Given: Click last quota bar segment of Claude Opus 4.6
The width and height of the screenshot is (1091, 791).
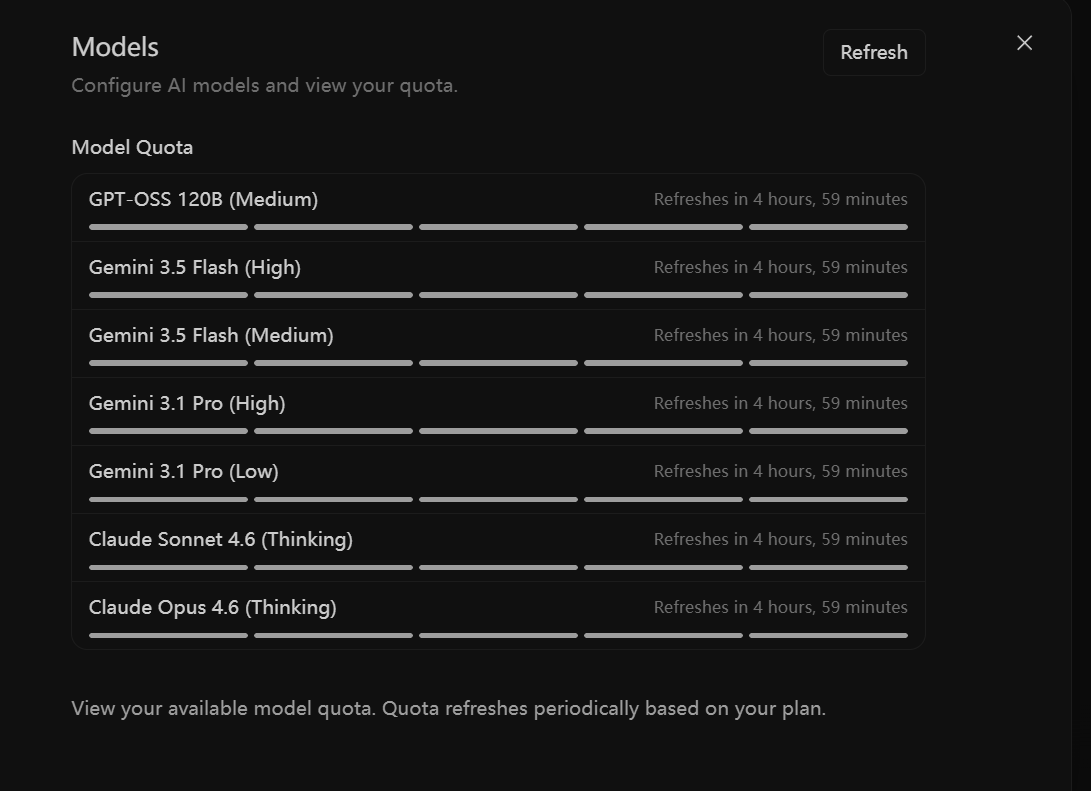Looking at the screenshot, I should (x=828, y=635).
